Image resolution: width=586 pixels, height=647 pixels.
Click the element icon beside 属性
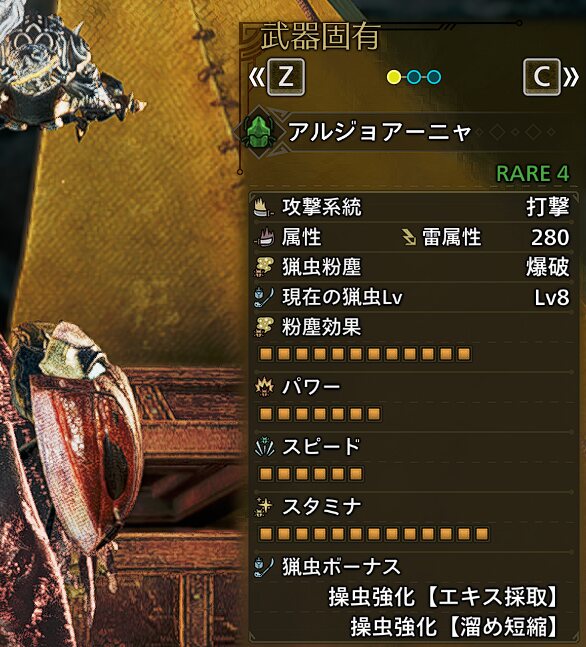click(264, 237)
